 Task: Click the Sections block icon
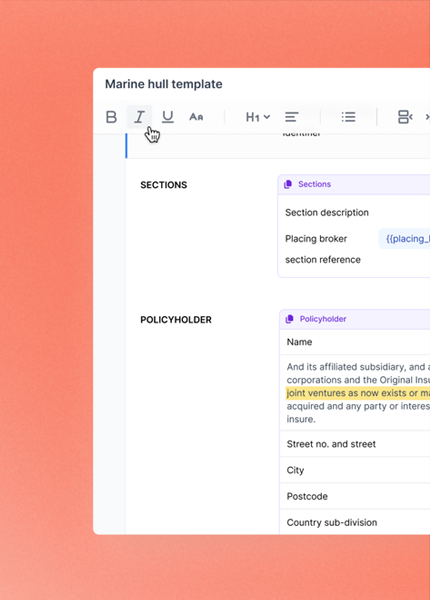(x=288, y=184)
